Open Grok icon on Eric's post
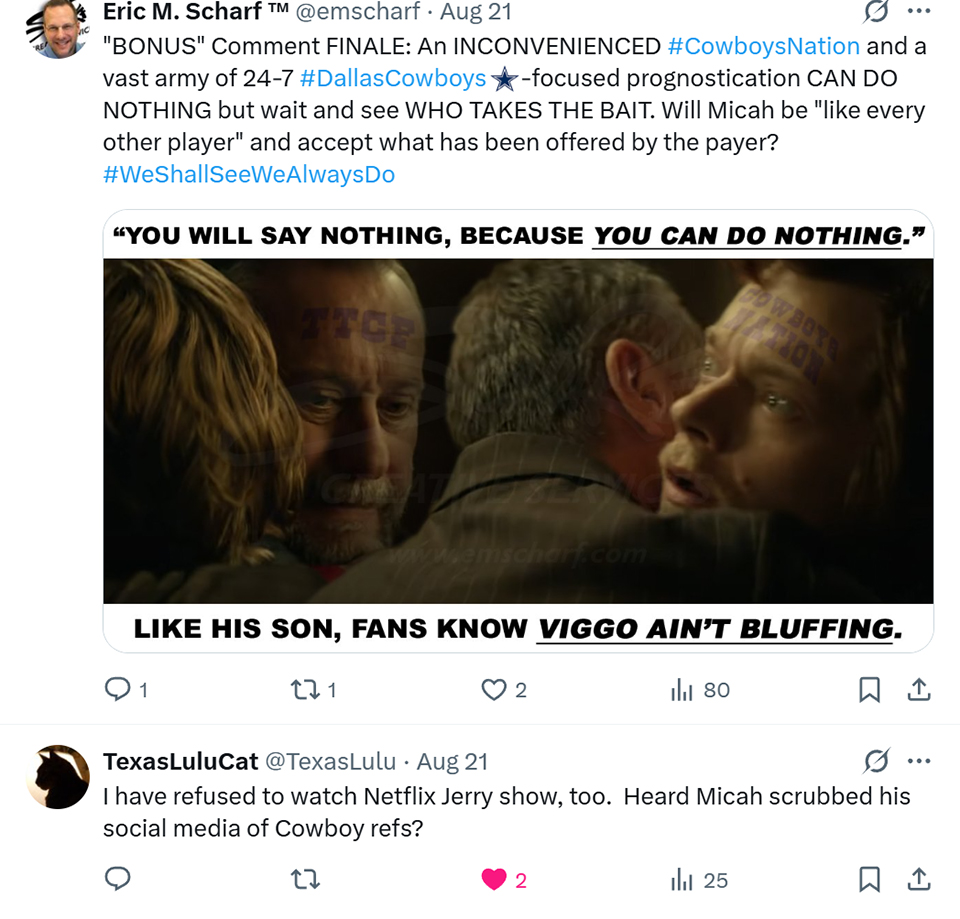The image size is (960, 919). [877, 11]
